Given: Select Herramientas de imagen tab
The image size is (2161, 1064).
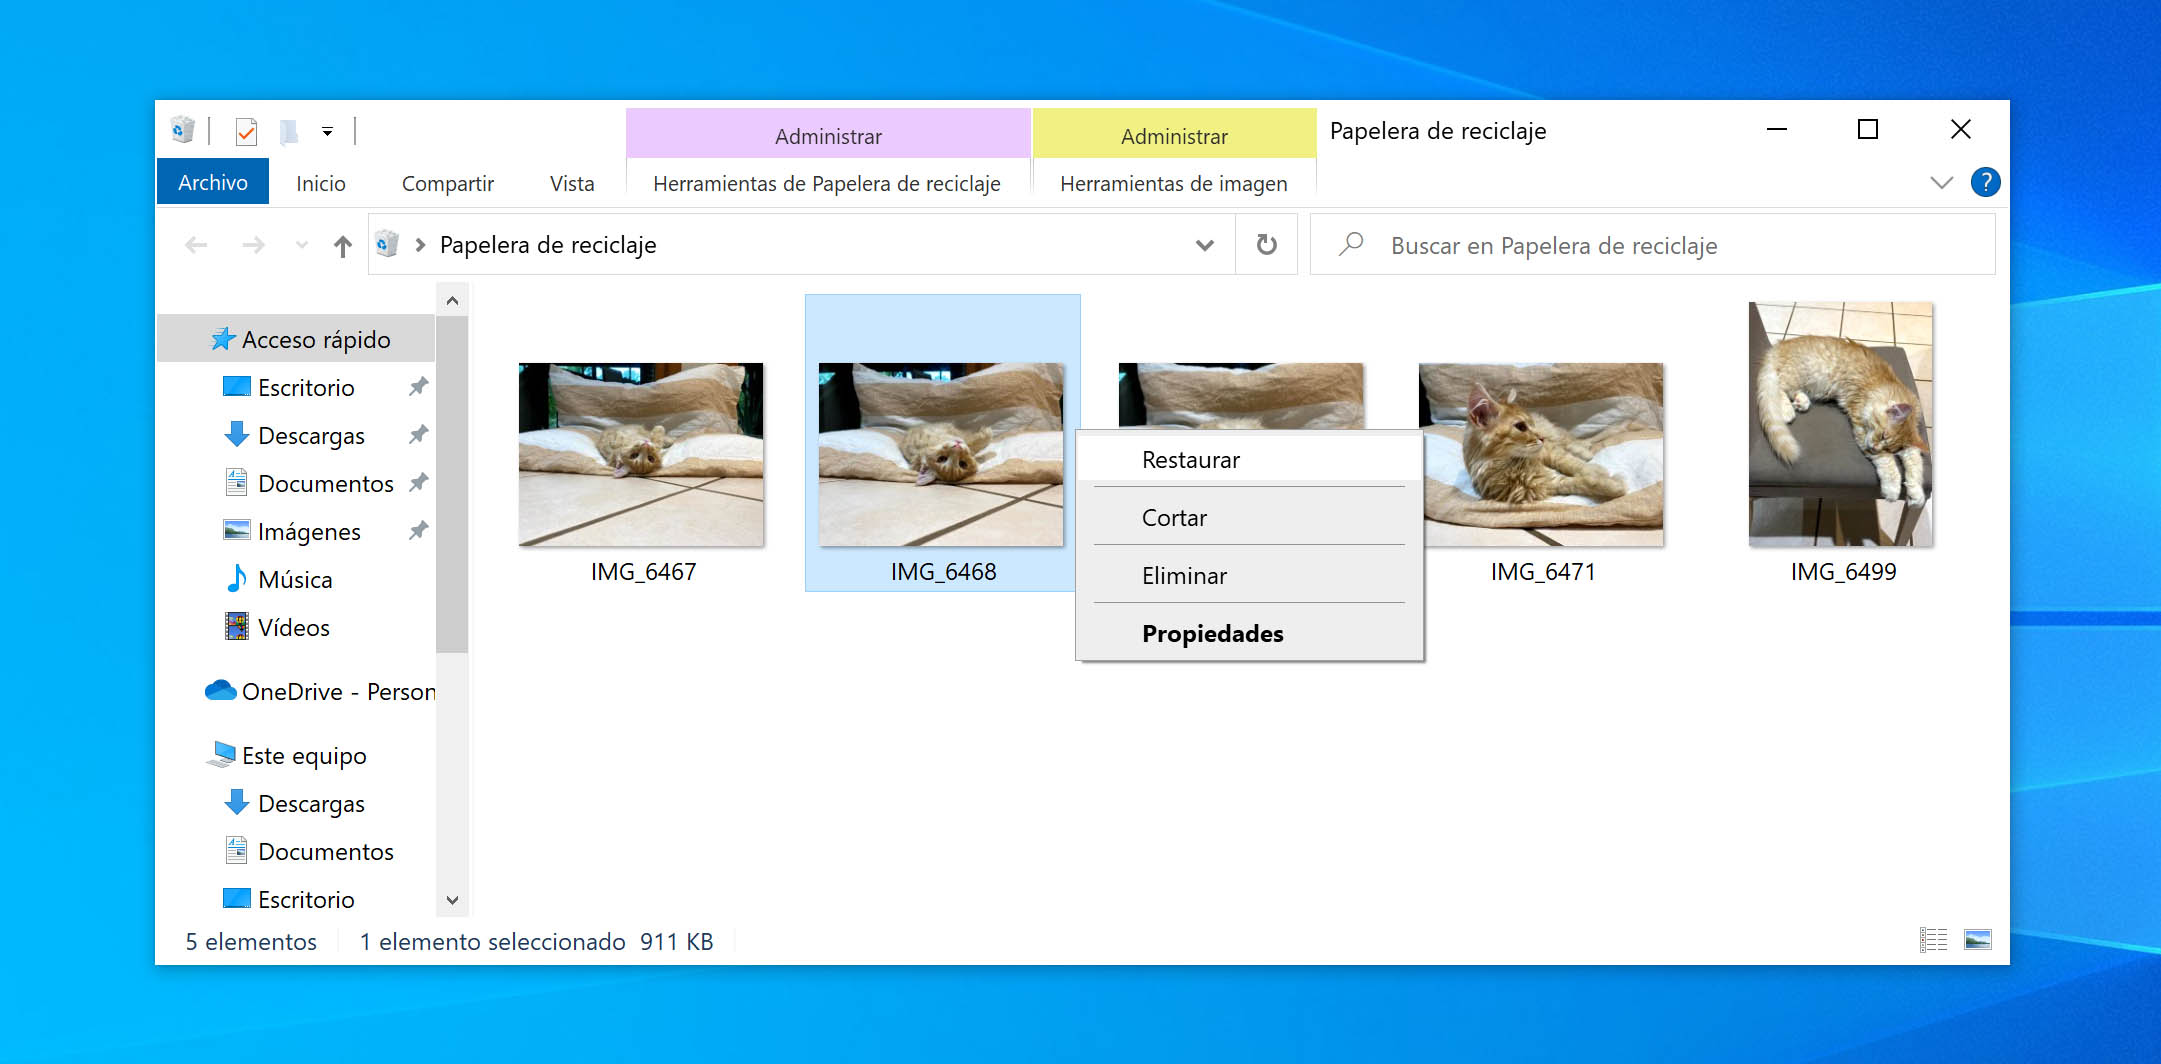Looking at the screenshot, I should (x=1174, y=183).
